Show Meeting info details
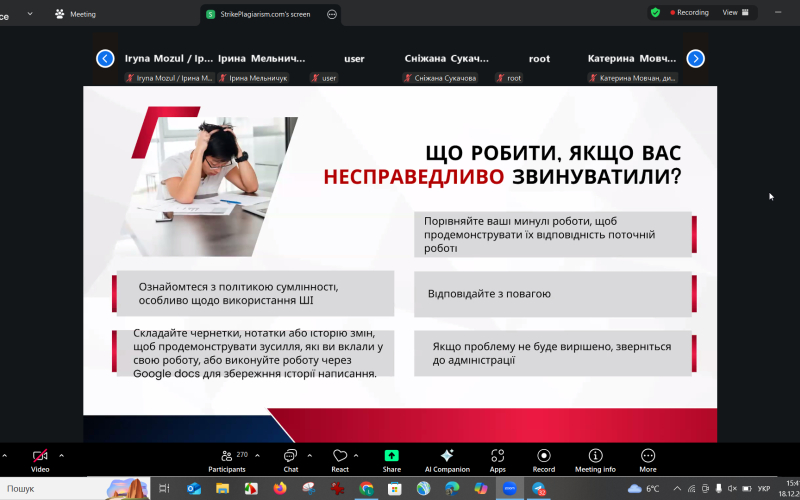Image resolution: width=800 pixels, height=500 pixels. (x=595, y=457)
